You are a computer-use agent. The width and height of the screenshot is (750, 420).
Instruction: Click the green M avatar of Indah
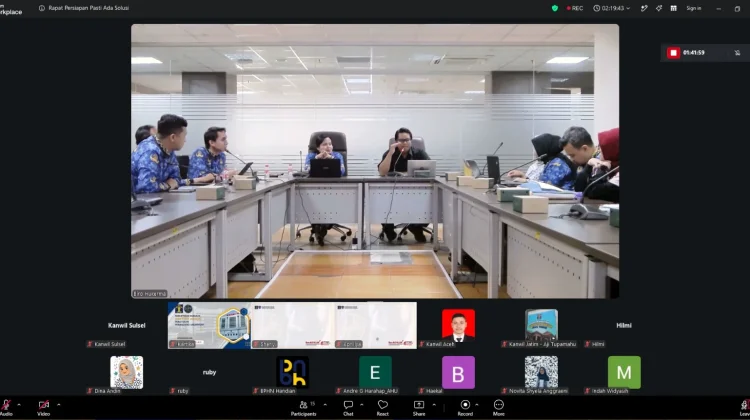click(x=624, y=372)
